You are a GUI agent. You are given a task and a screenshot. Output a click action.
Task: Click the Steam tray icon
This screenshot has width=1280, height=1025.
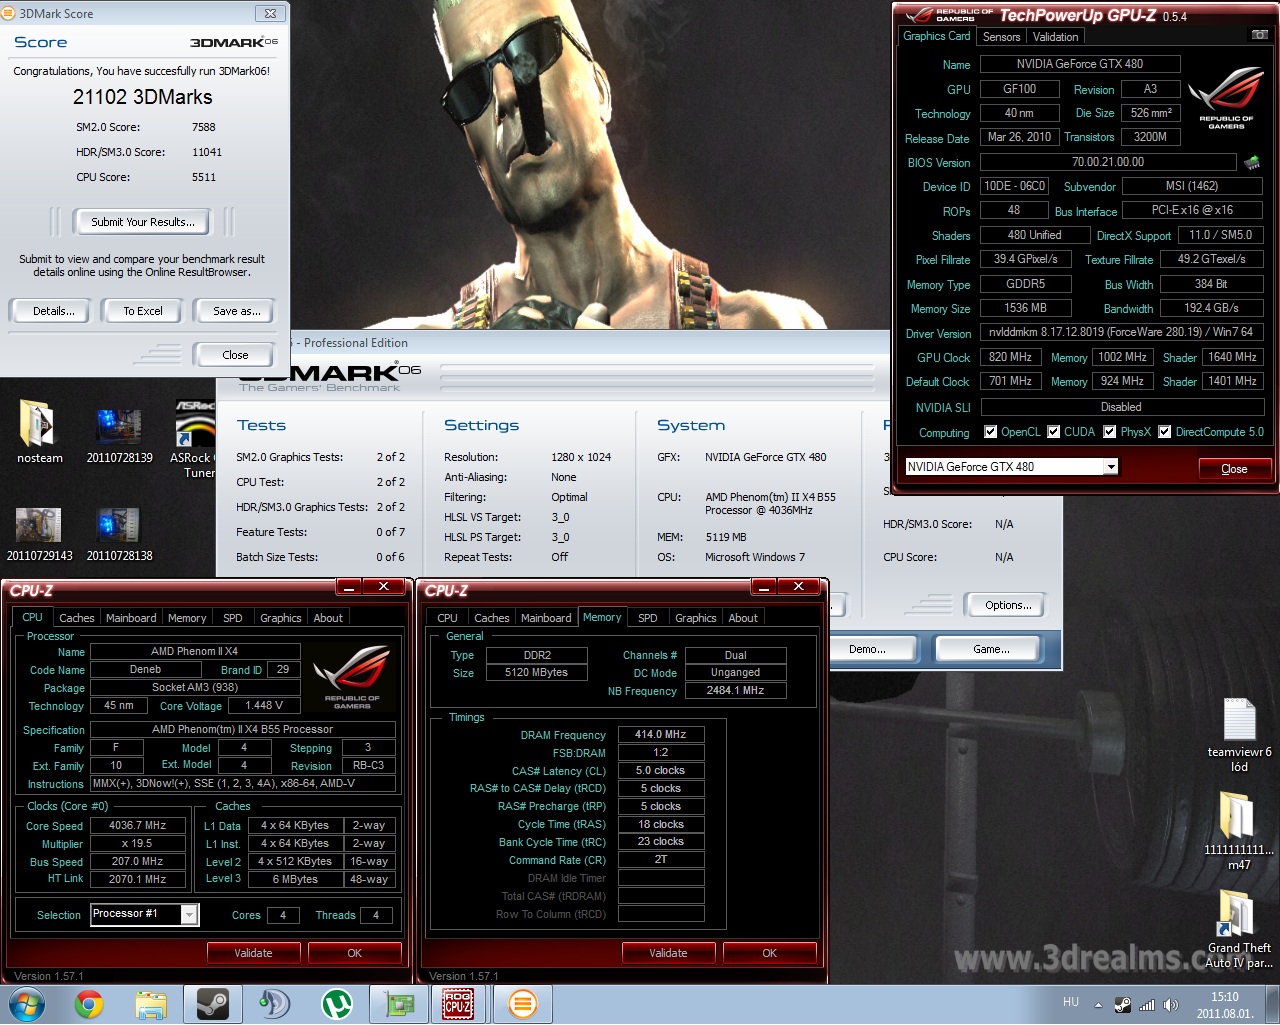pos(1123,1005)
